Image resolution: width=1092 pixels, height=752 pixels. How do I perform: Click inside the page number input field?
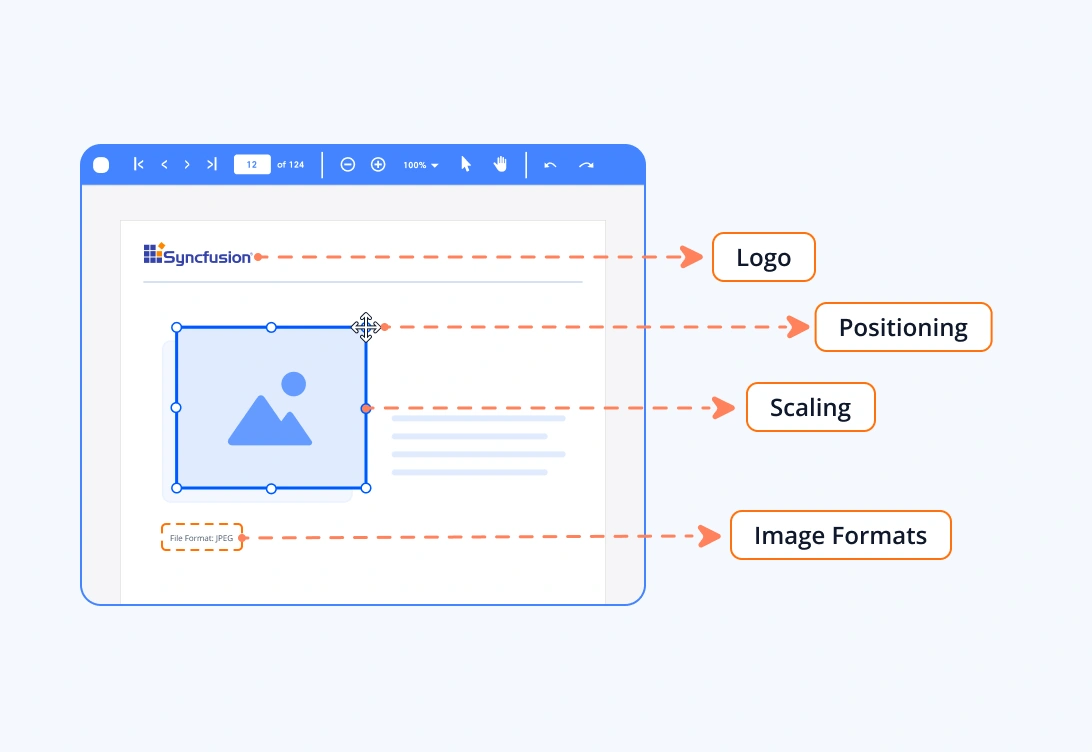coord(252,164)
